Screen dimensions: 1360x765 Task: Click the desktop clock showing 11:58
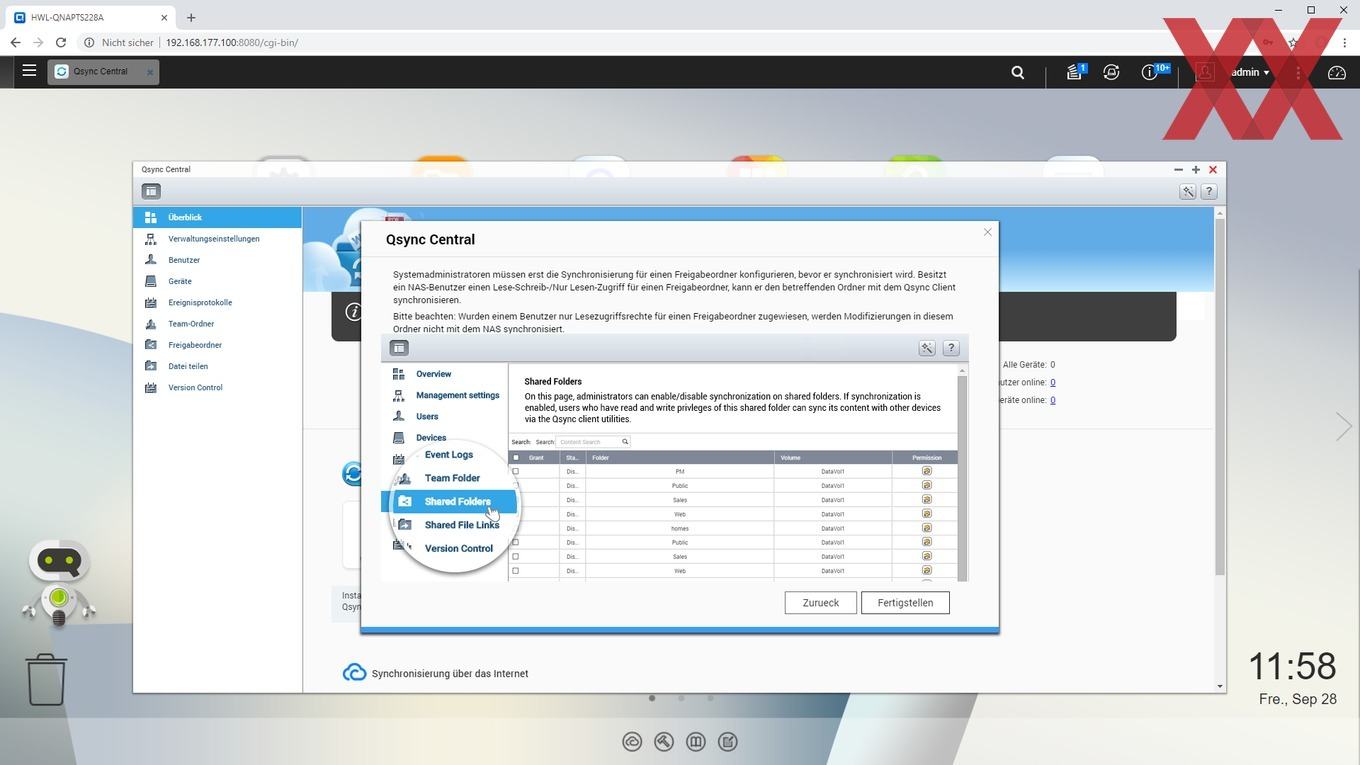click(1292, 666)
